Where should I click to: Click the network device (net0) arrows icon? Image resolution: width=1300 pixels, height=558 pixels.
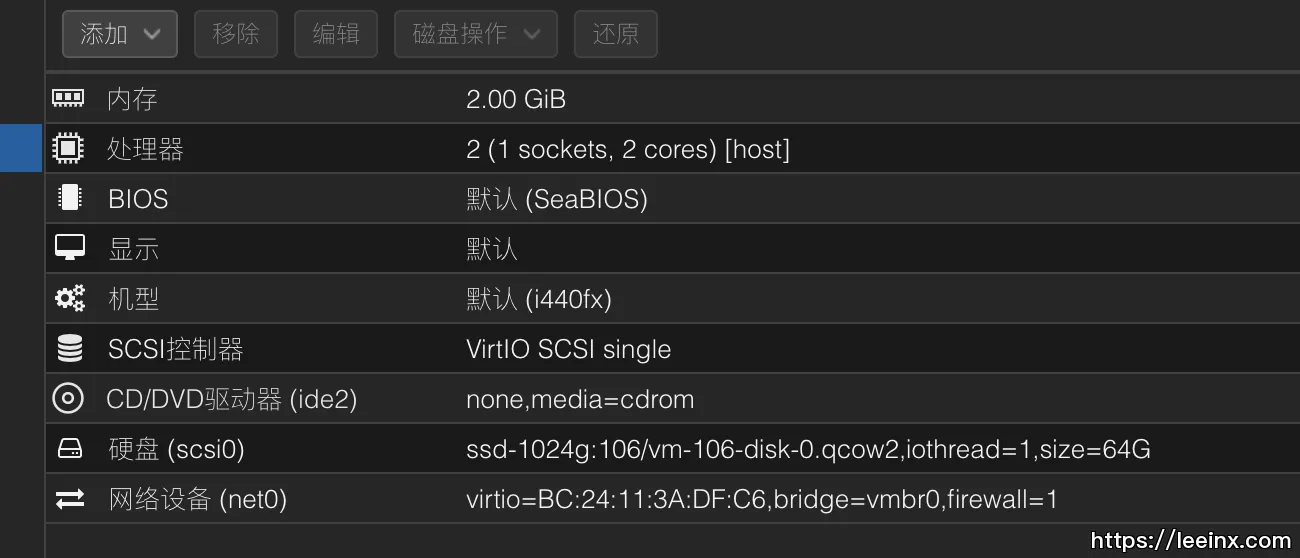[x=69, y=499]
